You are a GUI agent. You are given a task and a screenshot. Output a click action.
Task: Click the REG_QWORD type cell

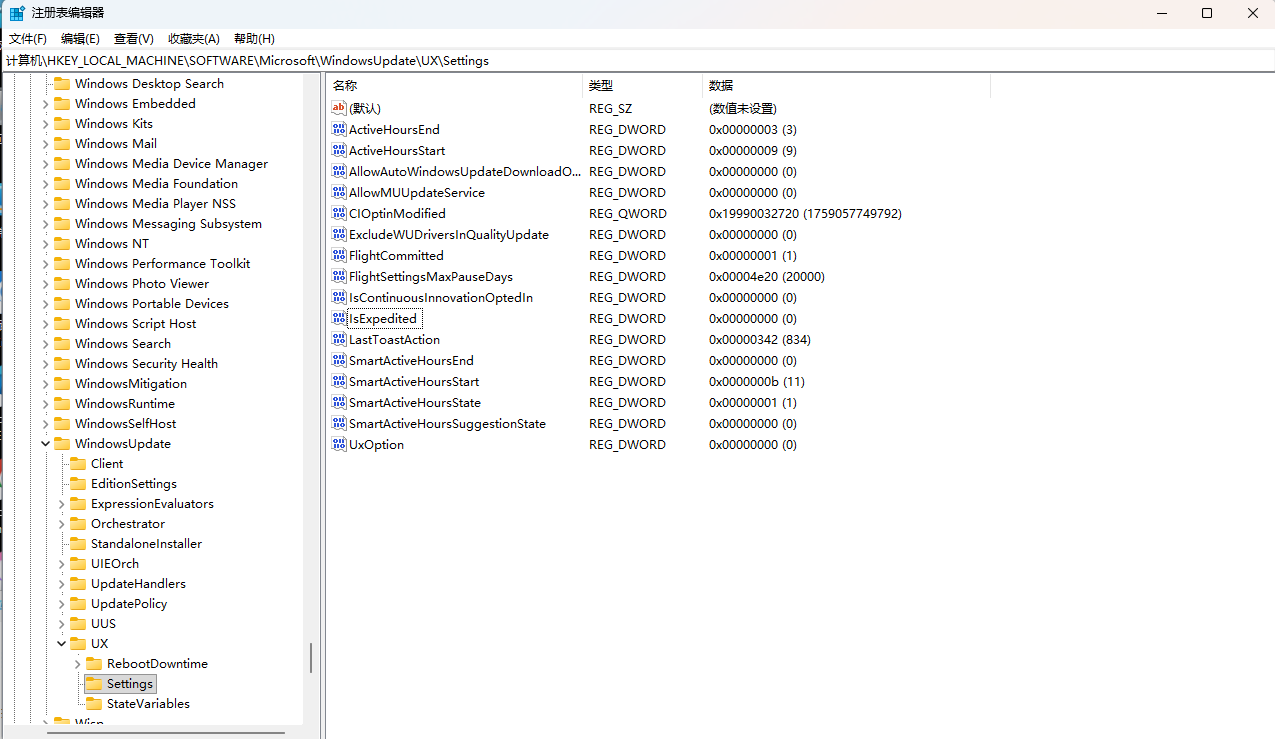click(x=627, y=213)
